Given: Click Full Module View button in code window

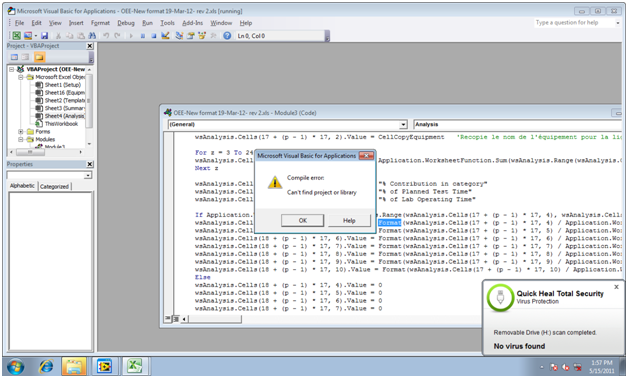Looking at the screenshot, I should [x=175, y=319].
